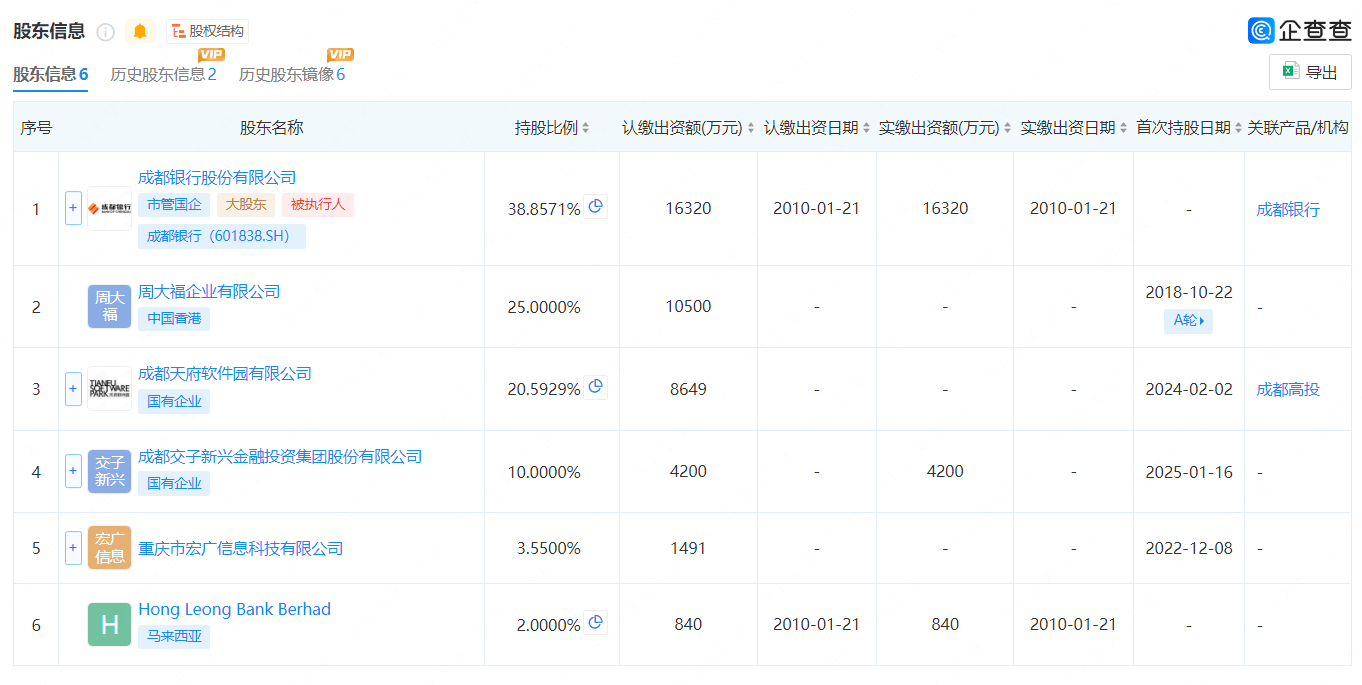
Task: Expand row of 成都银行股份有限公司
Action: tap(73, 209)
